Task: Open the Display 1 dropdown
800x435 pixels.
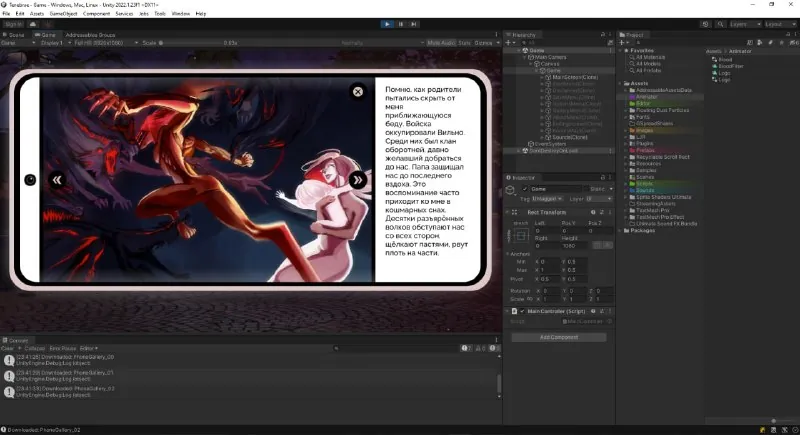Action: point(55,43)
